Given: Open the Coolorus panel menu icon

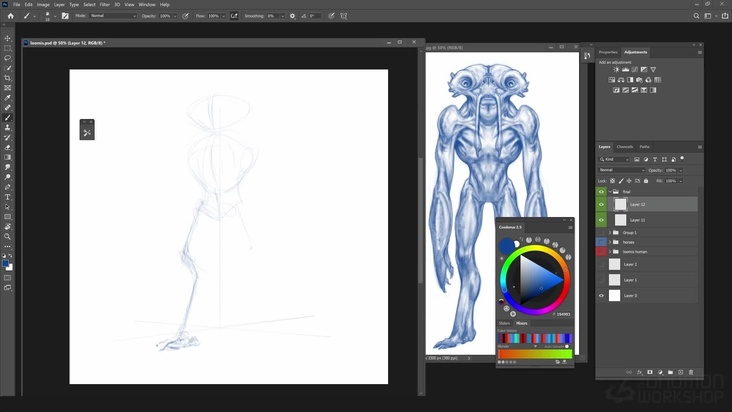Looking at the screenshot, I should pyautogui.click(x=570, y=227).
